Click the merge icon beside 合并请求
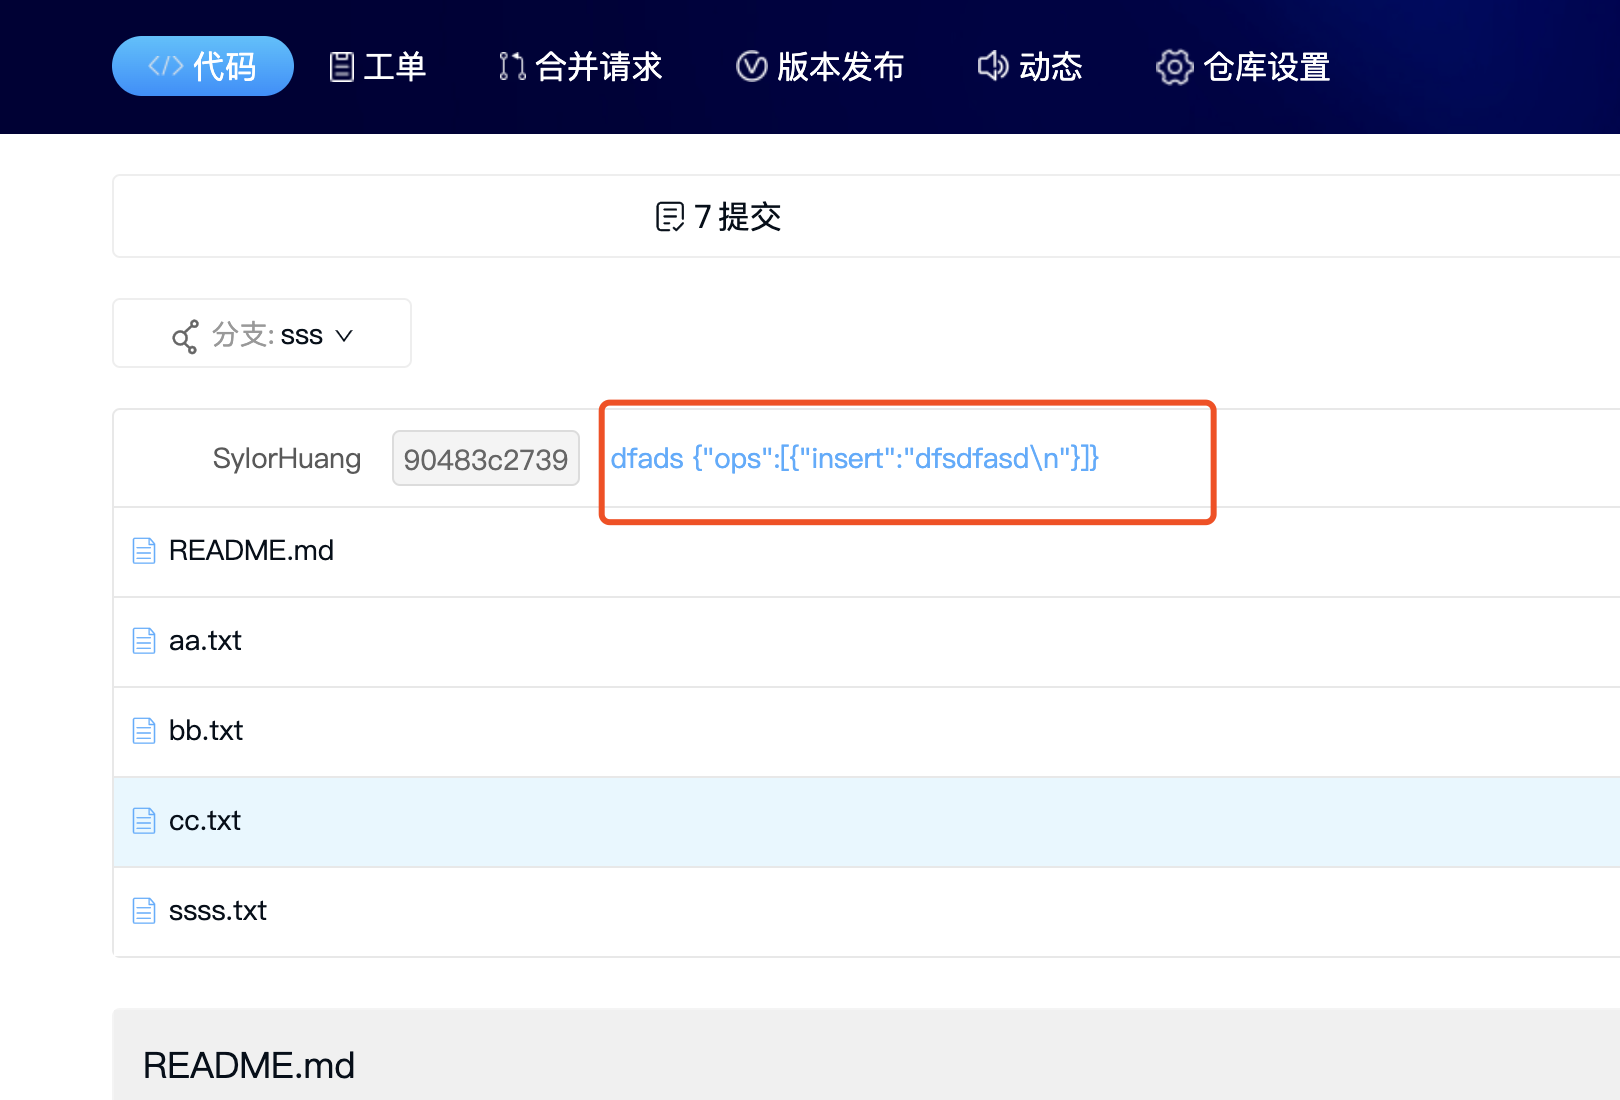The height and width of the screenshot is (1100, 1620). 512,67
